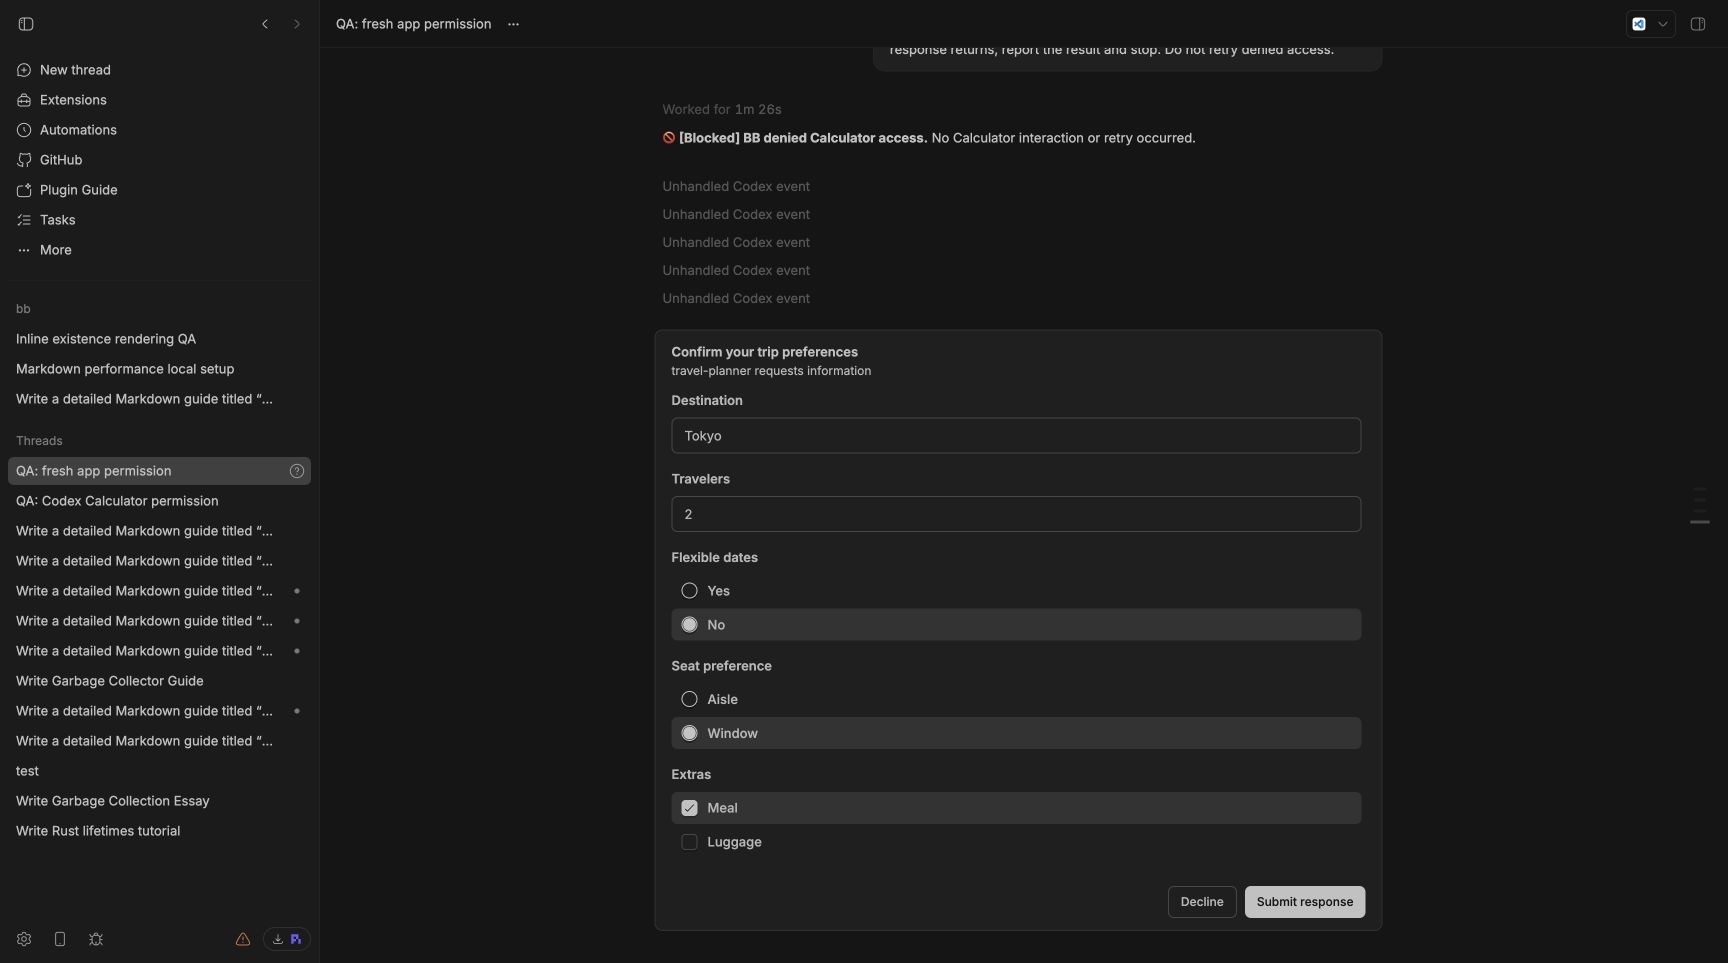Open the settings gear icon
The image size is (1728, 963).
[x=24, y=939]
